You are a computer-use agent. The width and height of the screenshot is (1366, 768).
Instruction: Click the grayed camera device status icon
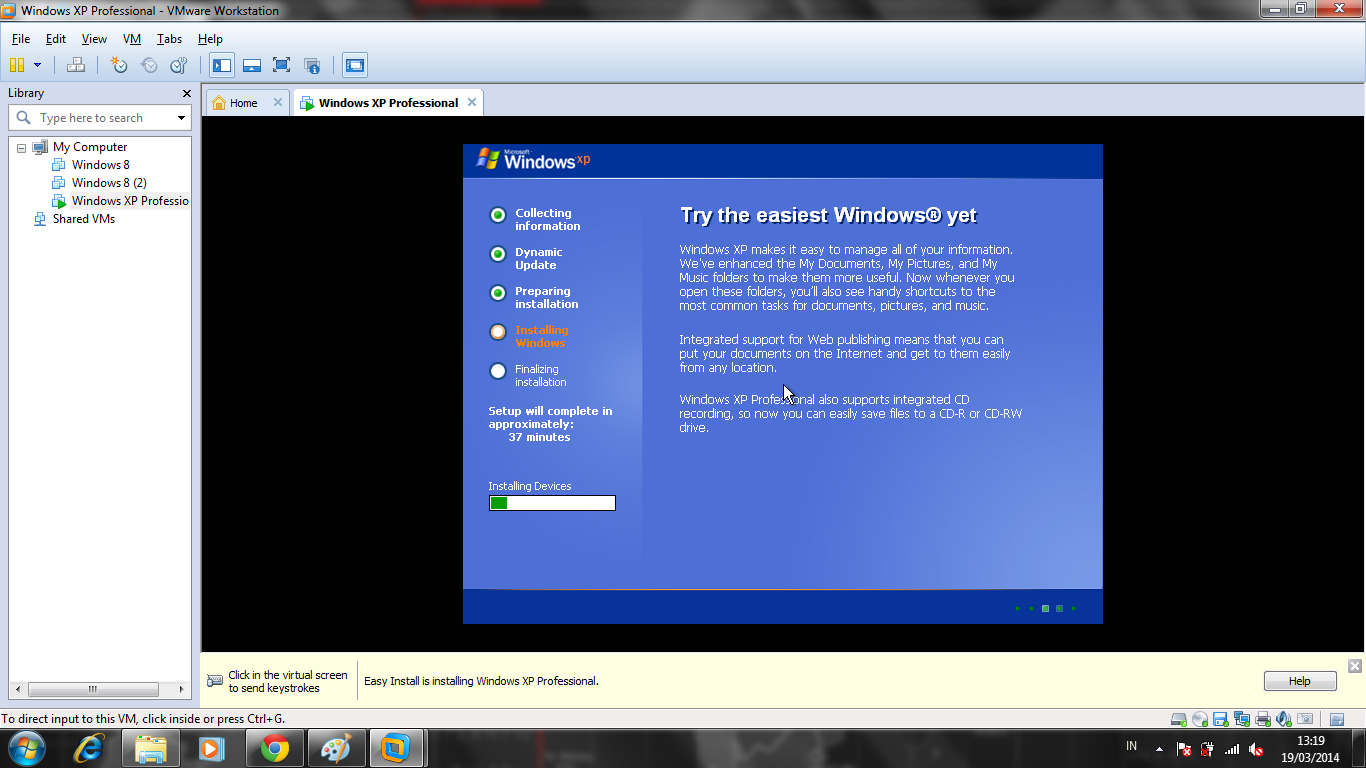click(1304, 719)
